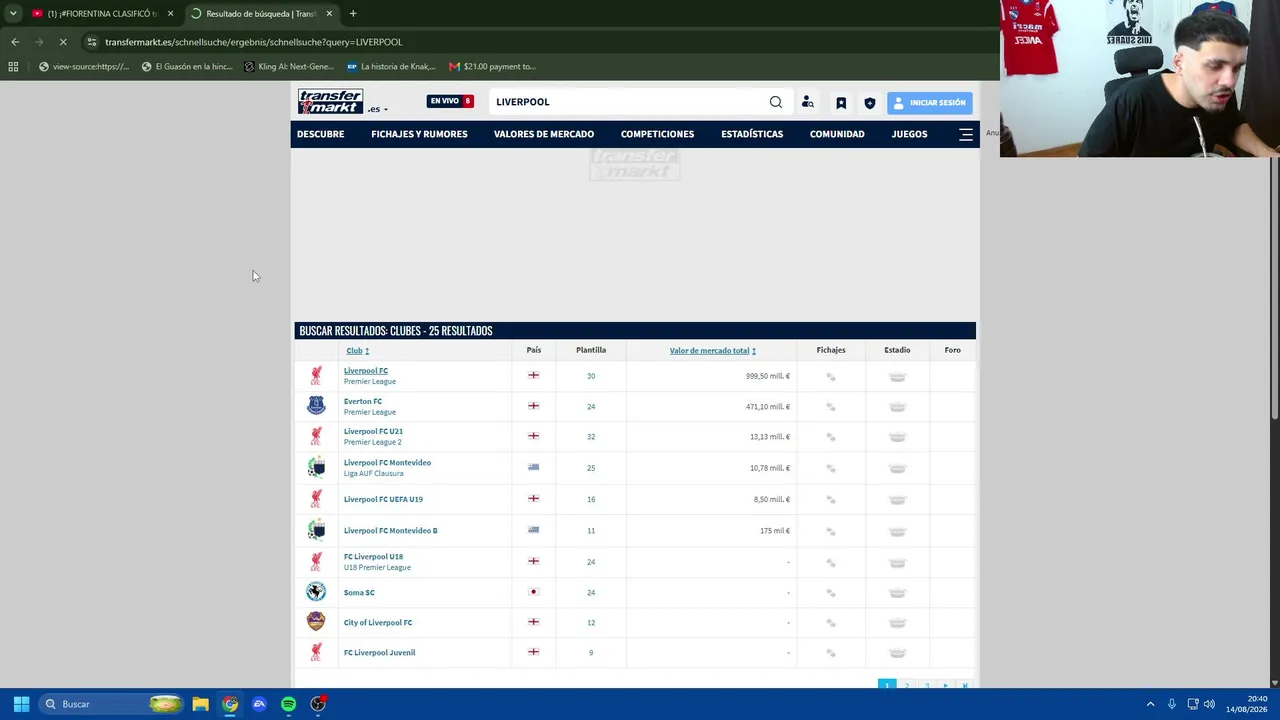Viewport: 1280px width, 720px height.
Task: Open La historia de Knak bookmark
Action: click(391, 67)
